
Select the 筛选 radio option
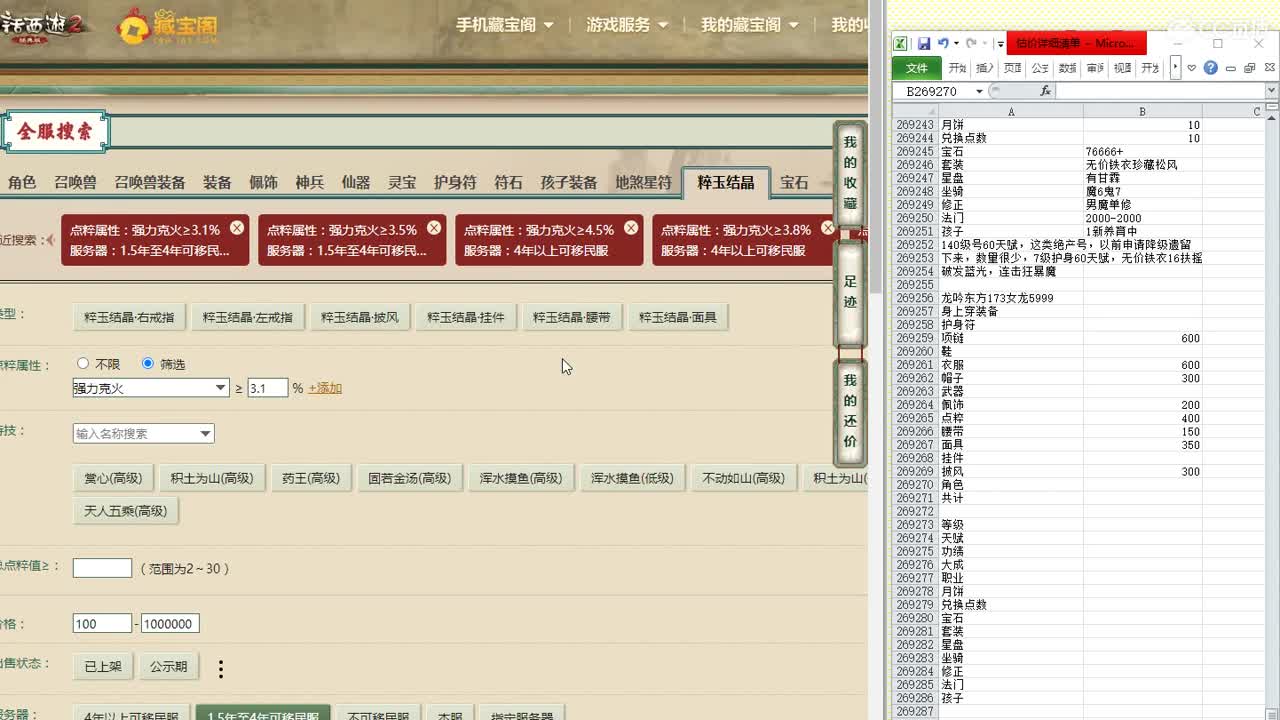click(148, 364)
